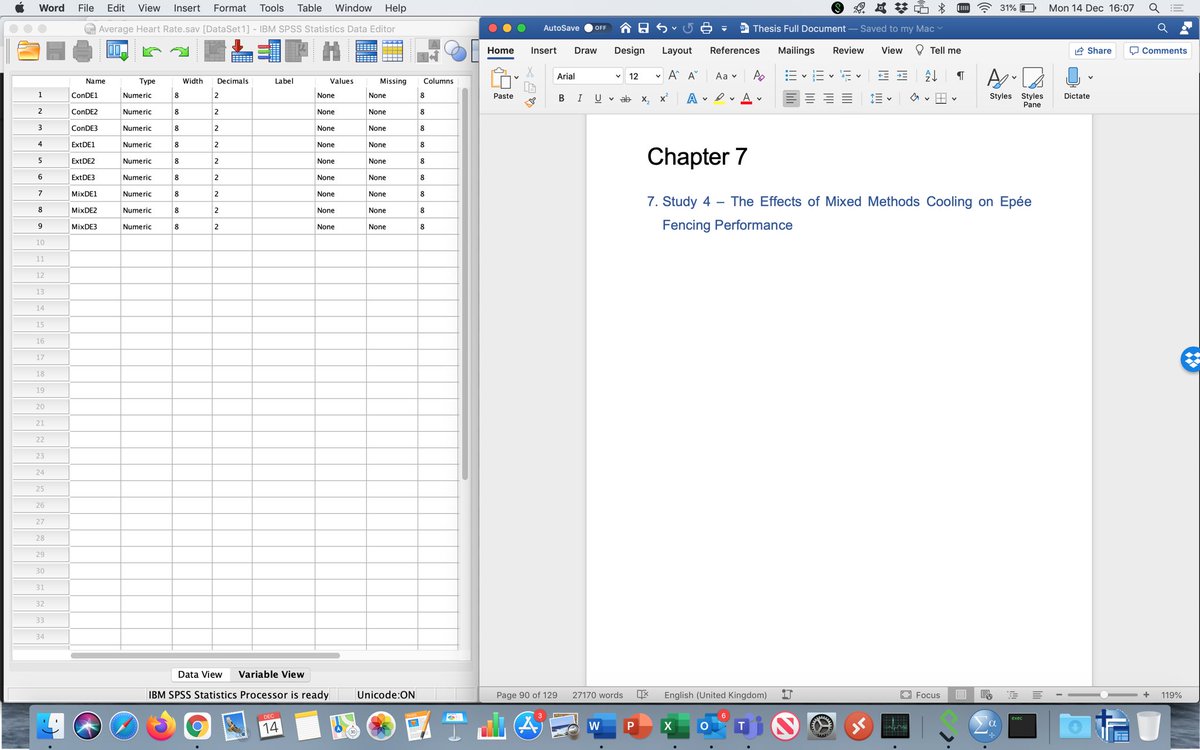Open the Format menu in menu bar

pos(230,8)
